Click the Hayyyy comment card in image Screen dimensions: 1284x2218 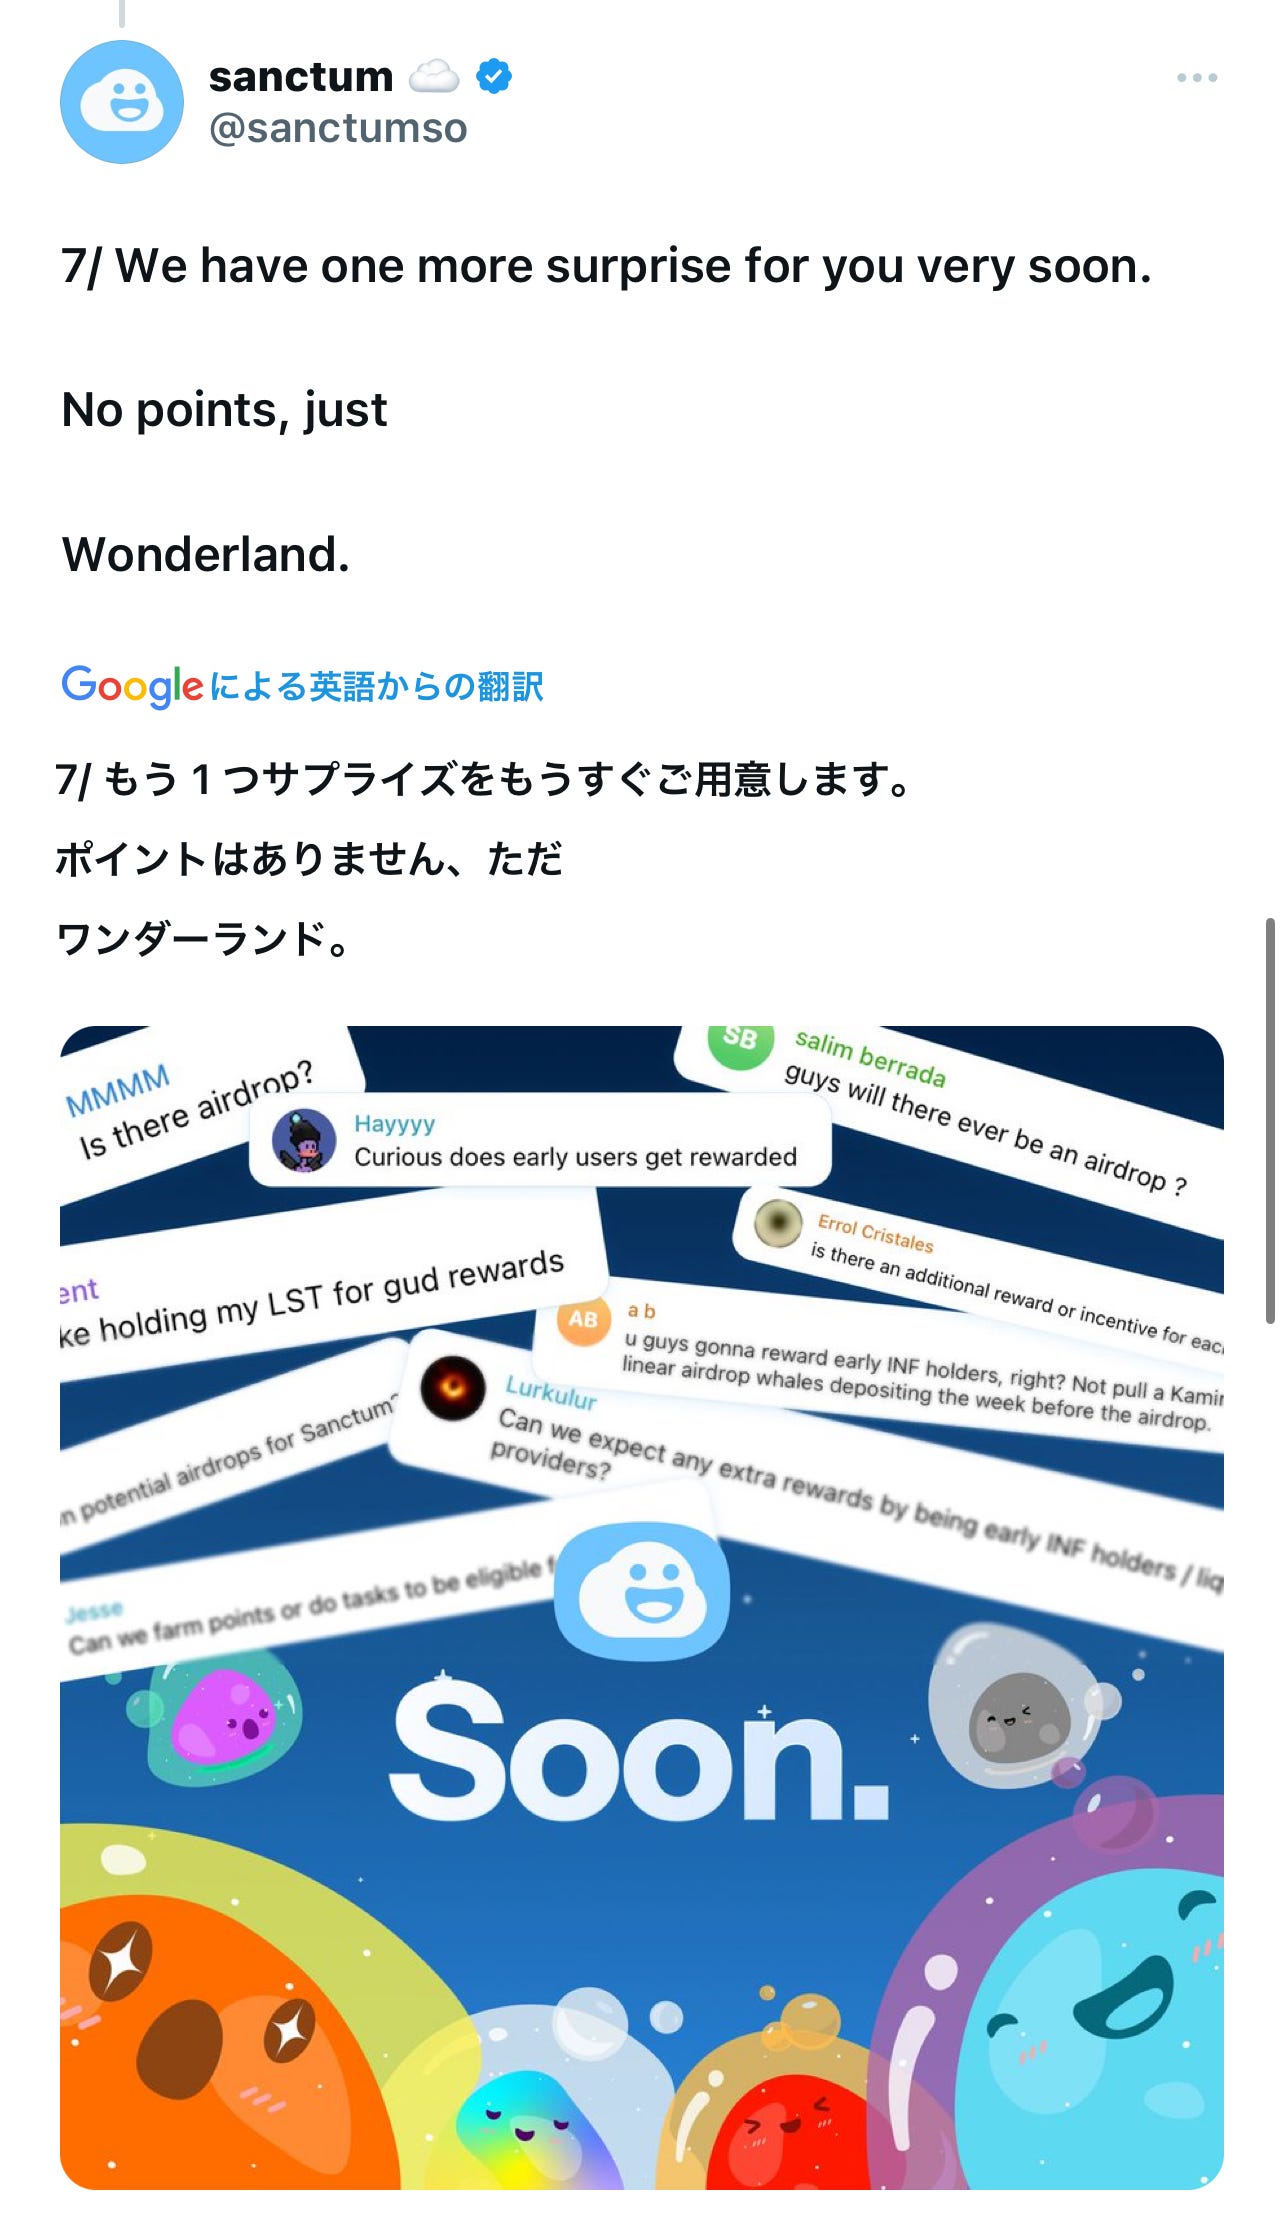tap(540, 1140)
